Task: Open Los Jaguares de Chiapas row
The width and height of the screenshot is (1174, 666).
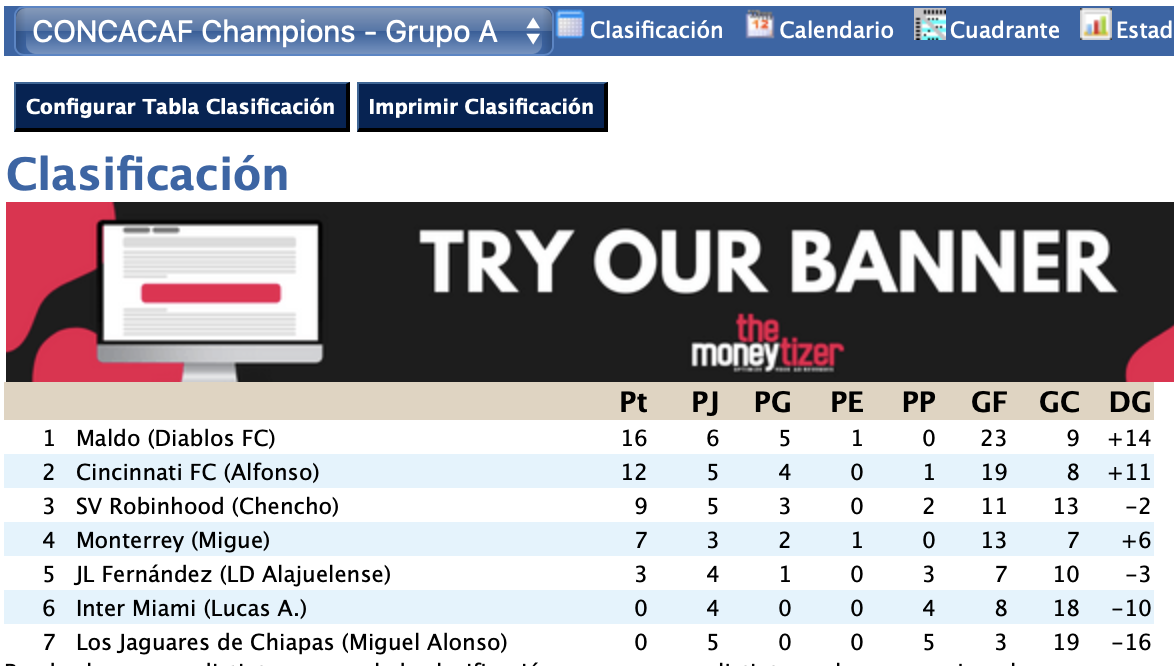Action: click(291, 642)
